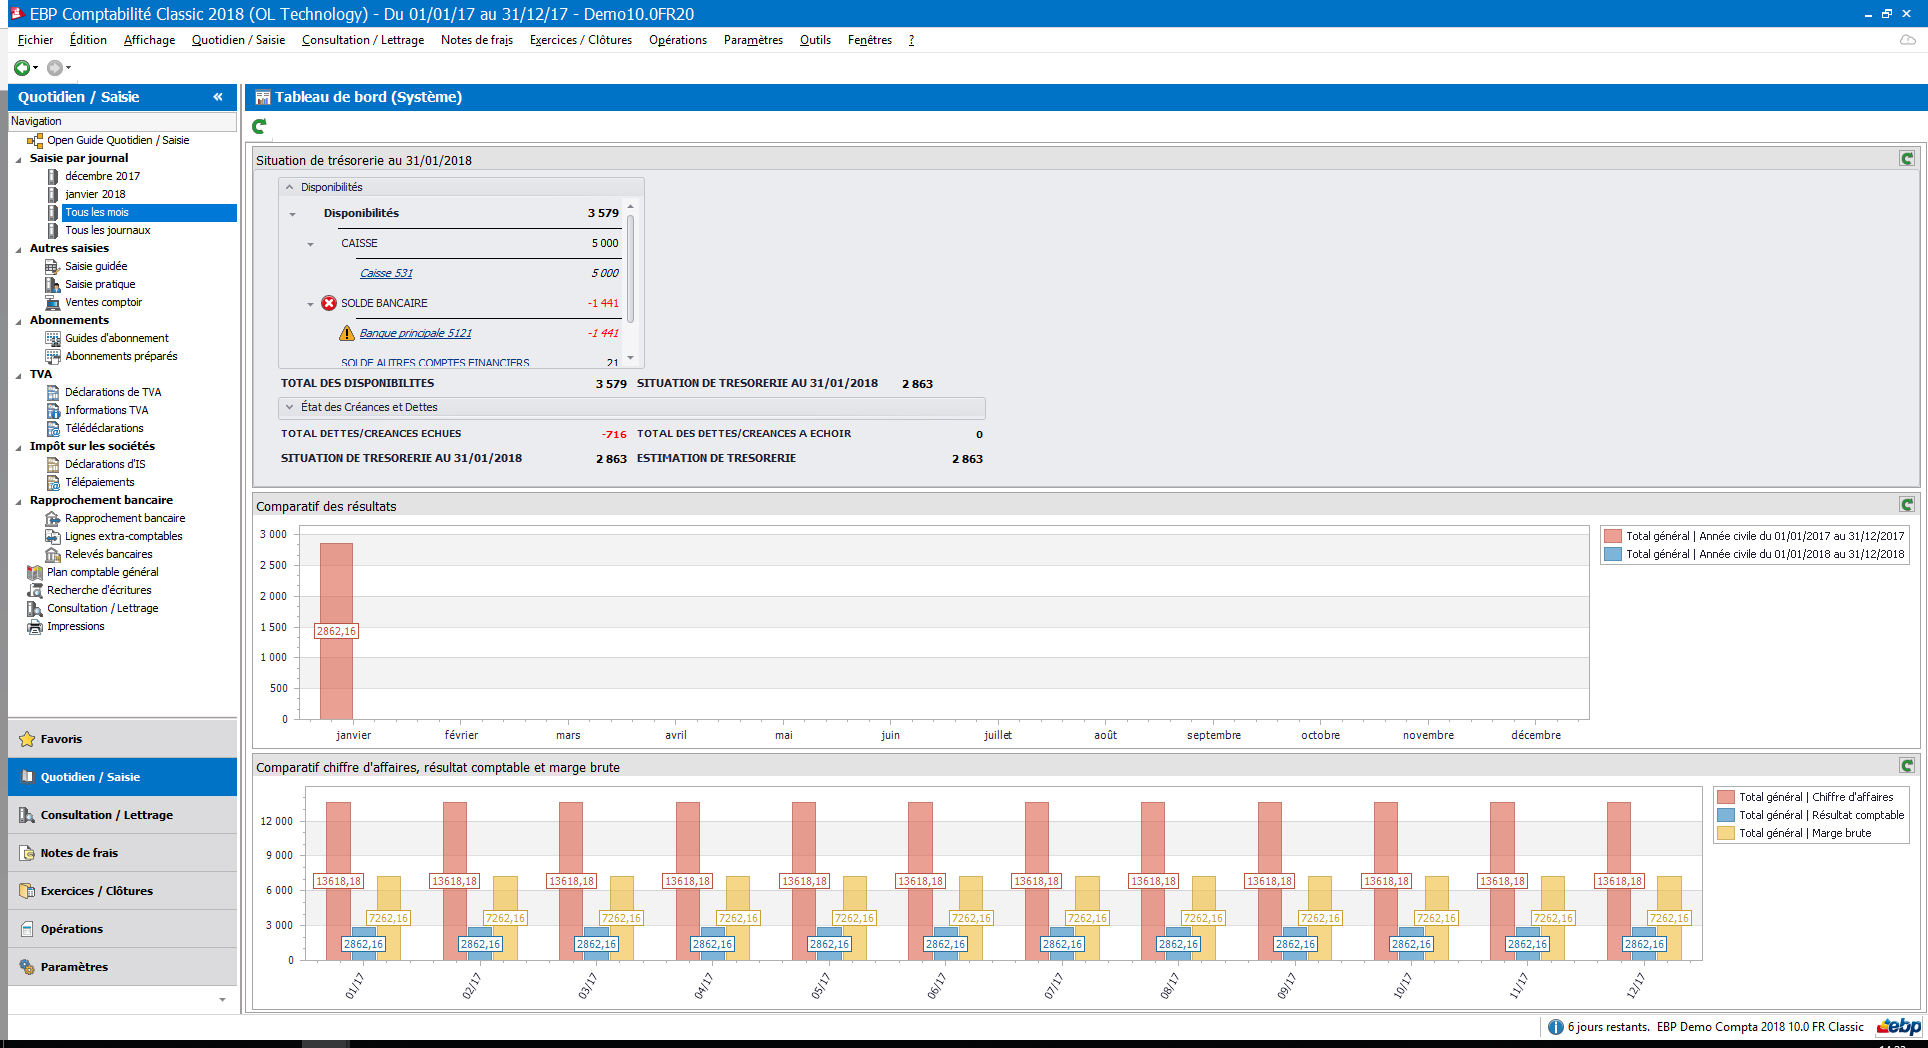Open the Édition menu
This screenshot has height=1048, width=1928.
88,40
